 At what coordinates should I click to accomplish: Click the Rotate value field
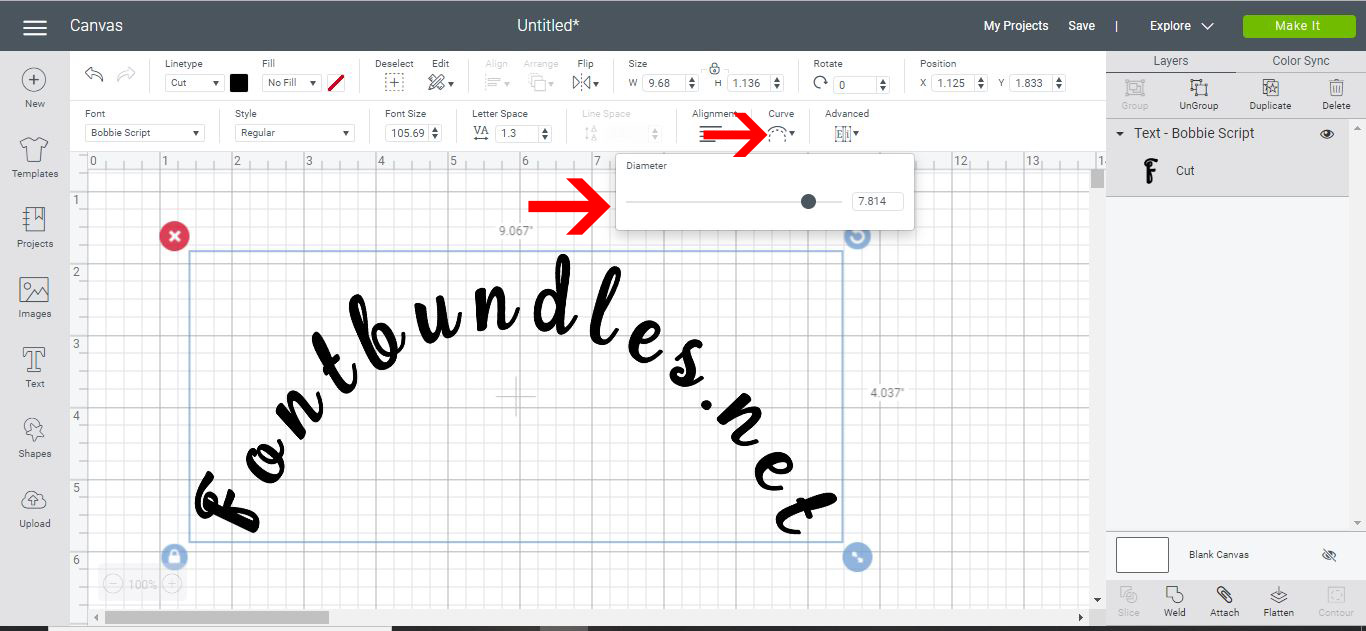[856, 85]
